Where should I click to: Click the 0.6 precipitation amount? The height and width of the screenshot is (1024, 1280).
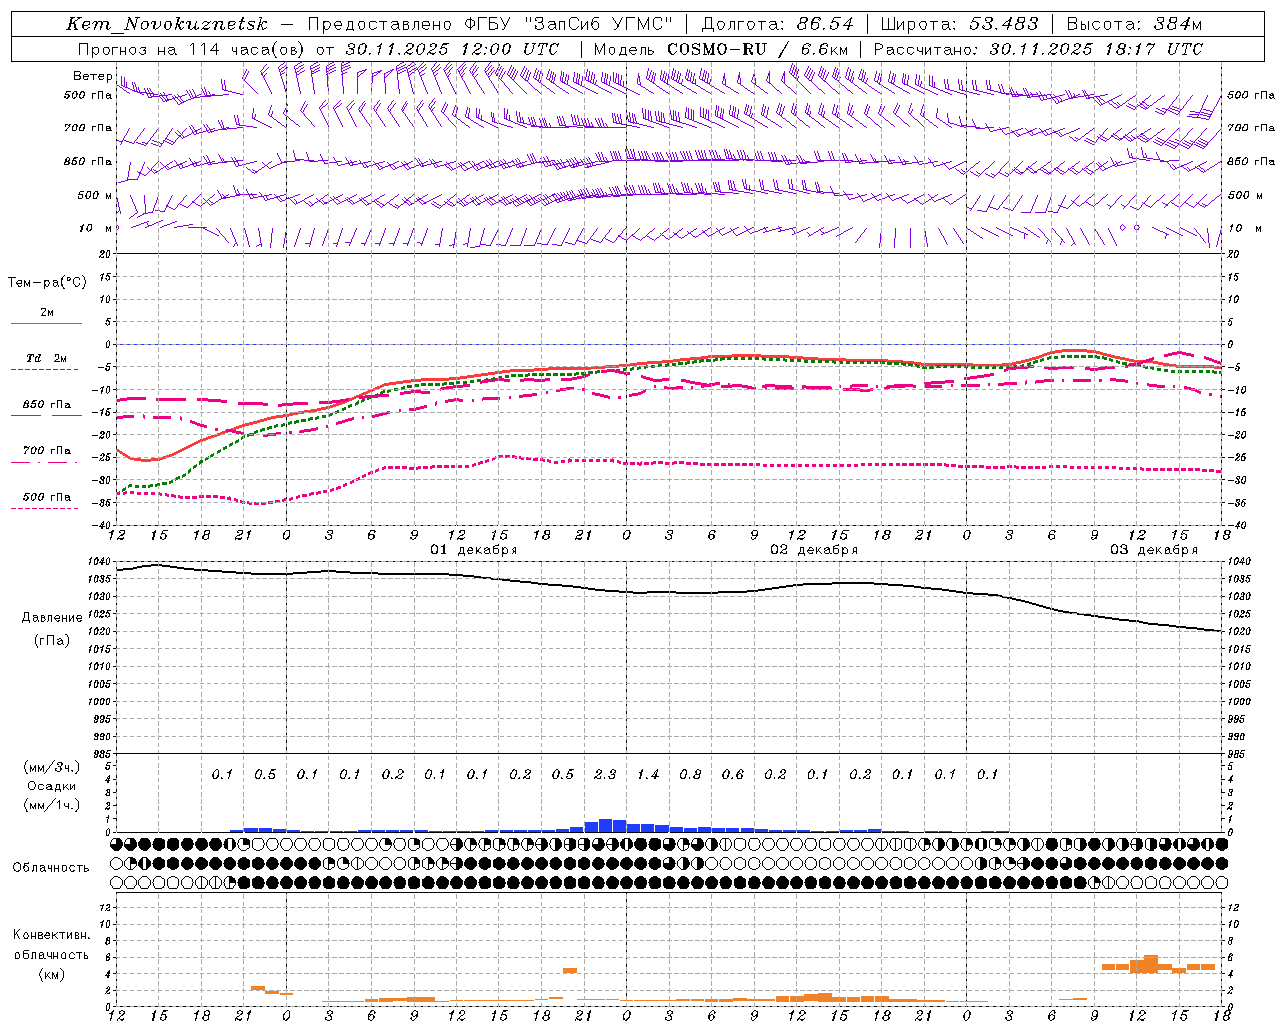[x=733, y=775]
